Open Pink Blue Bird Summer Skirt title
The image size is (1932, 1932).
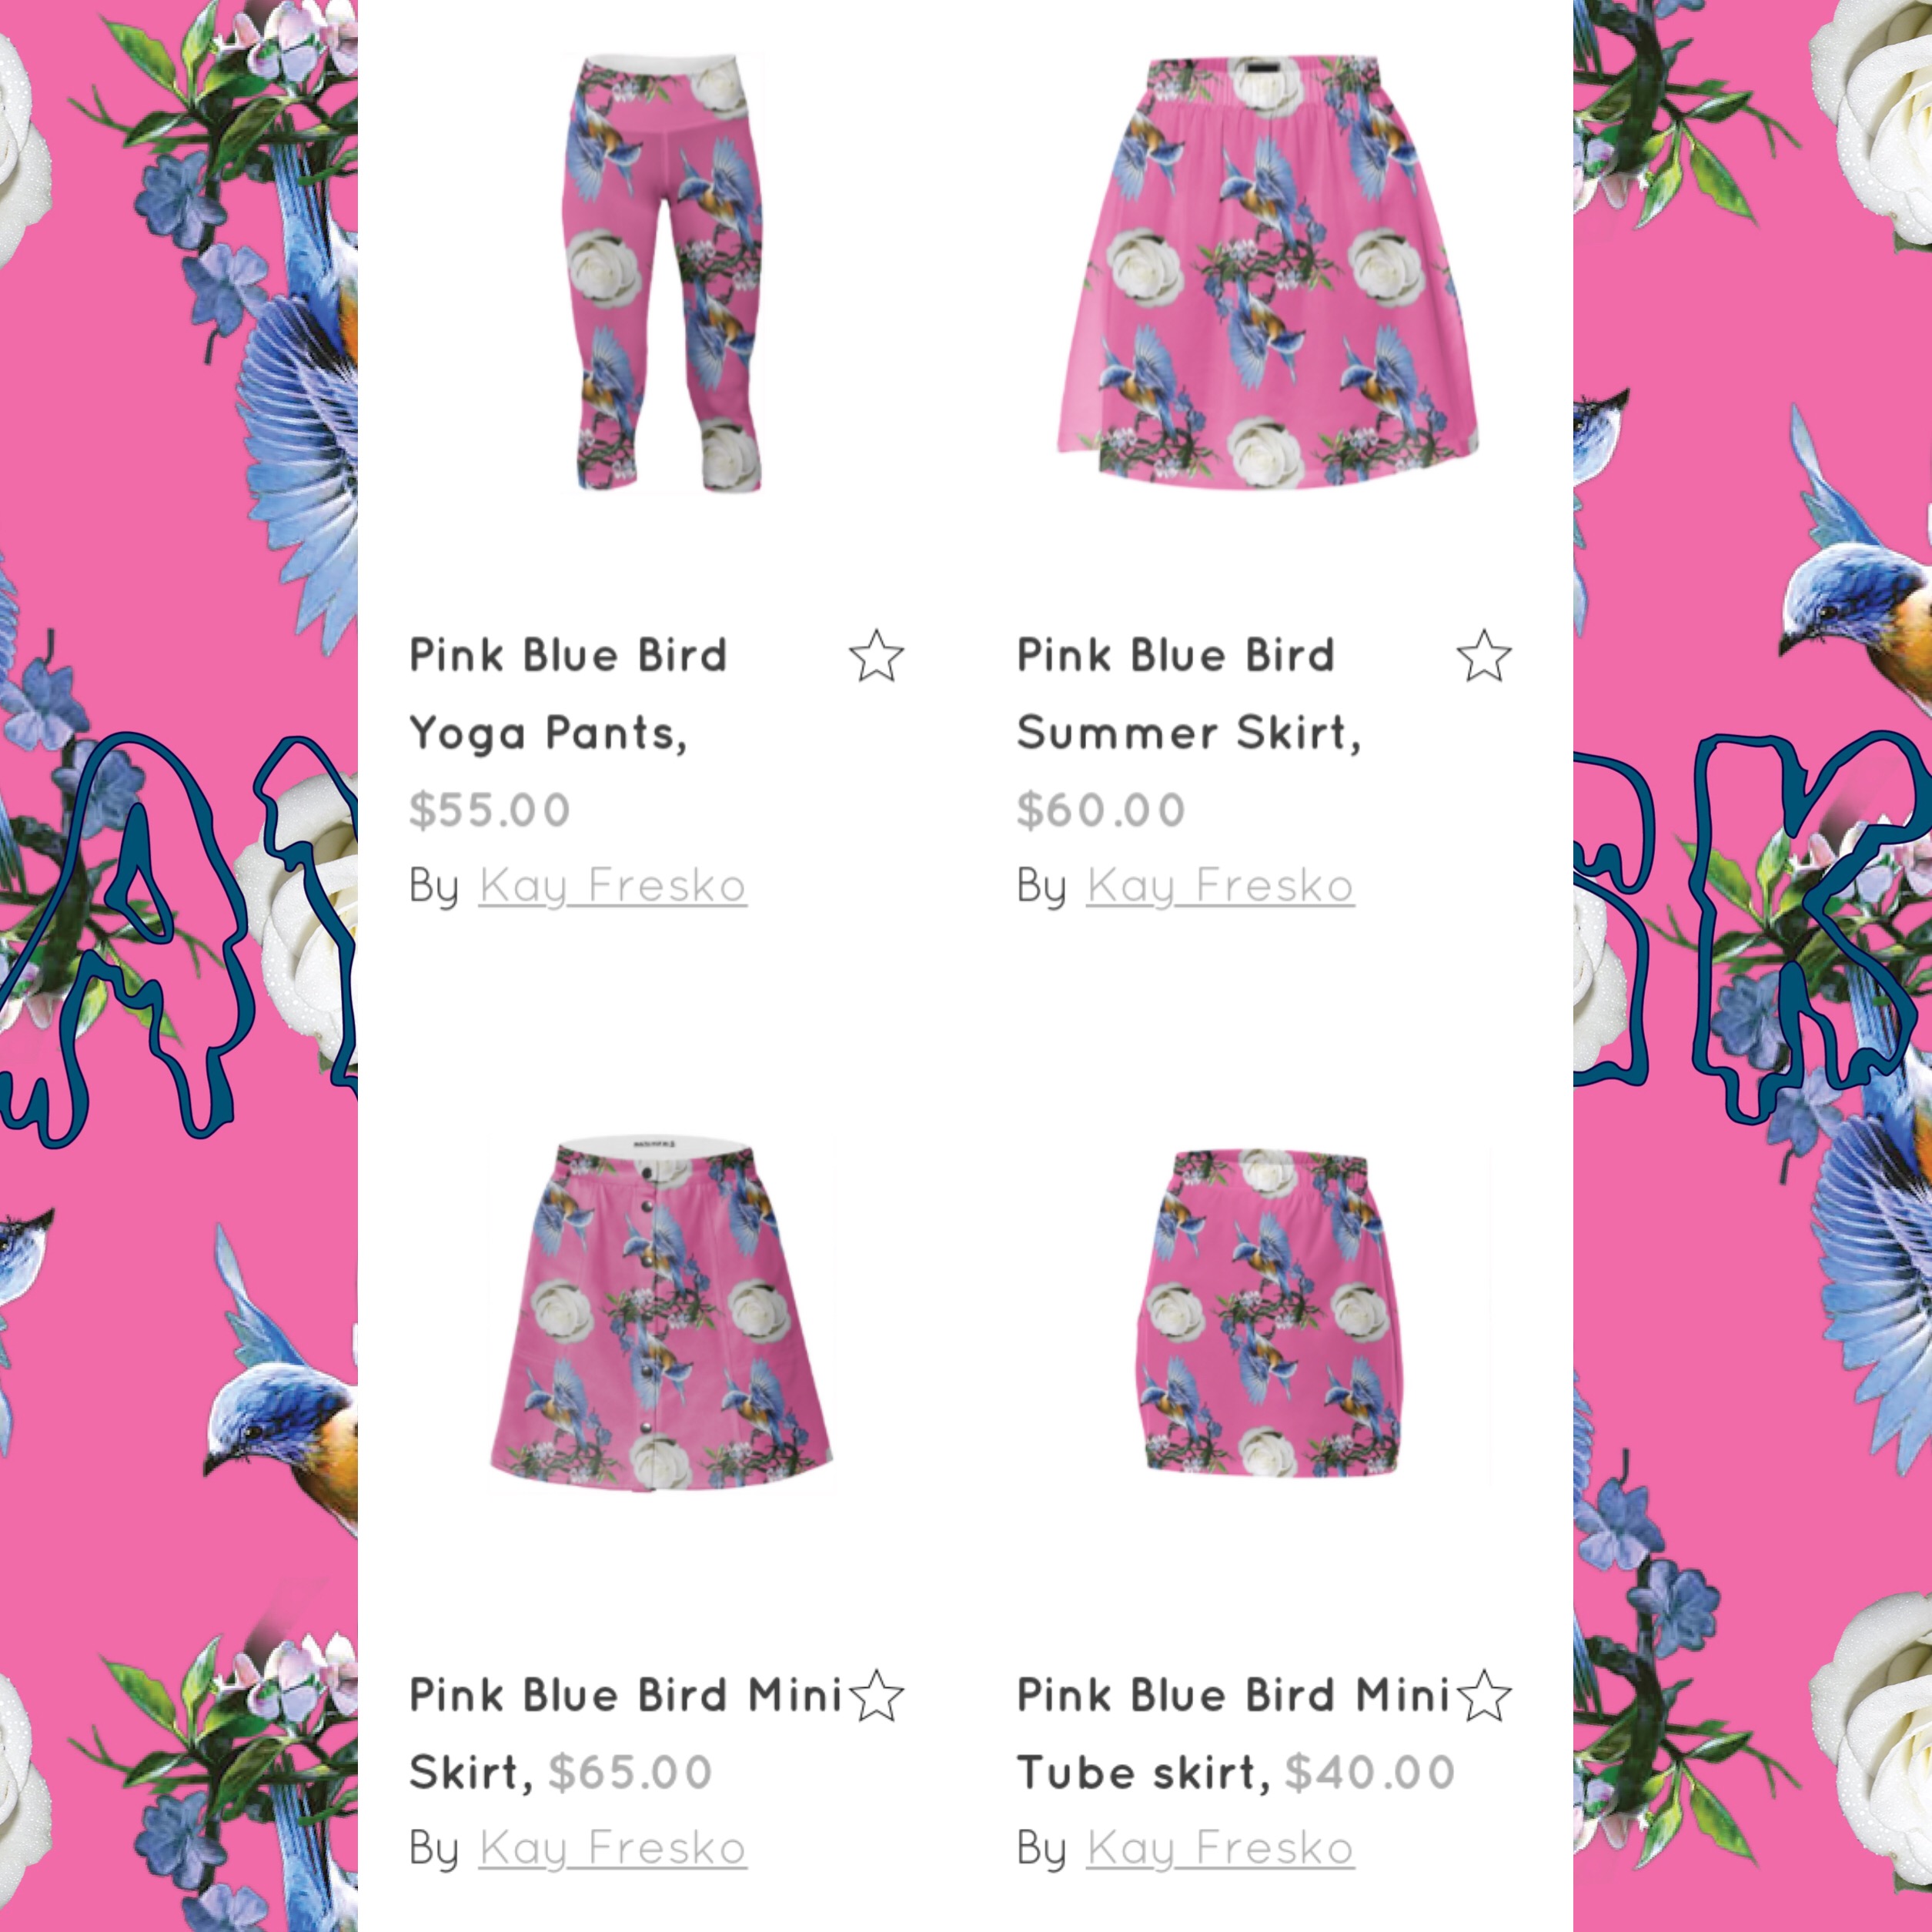1189,694
